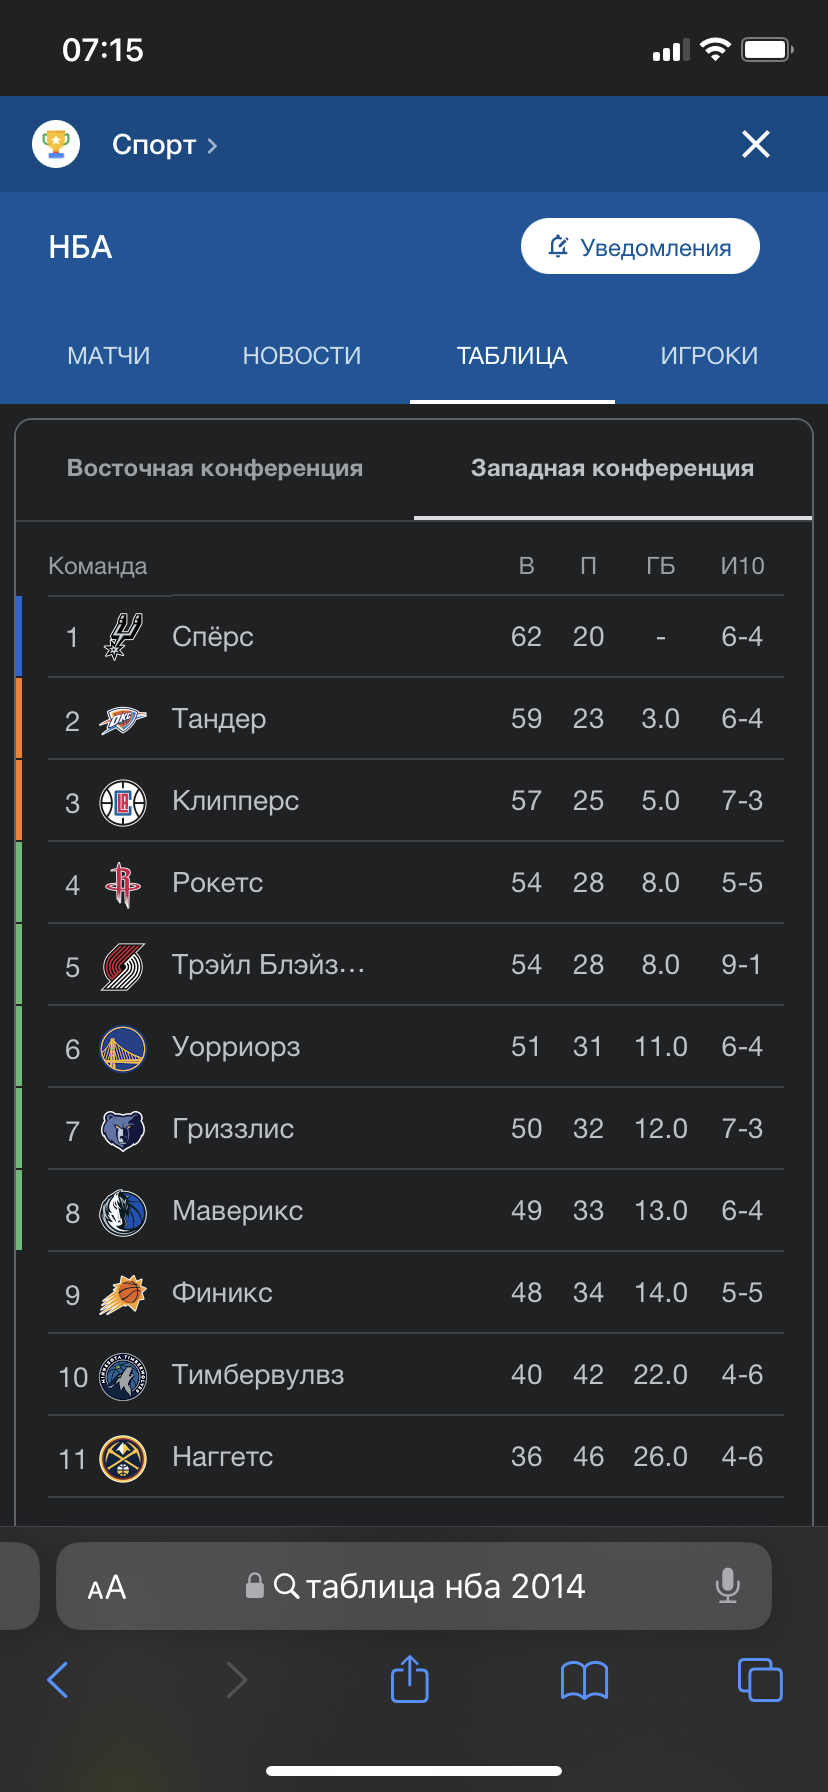Close the sports panel with X
The height and width of the screenshot is (1792, 828).
[756, 144]
